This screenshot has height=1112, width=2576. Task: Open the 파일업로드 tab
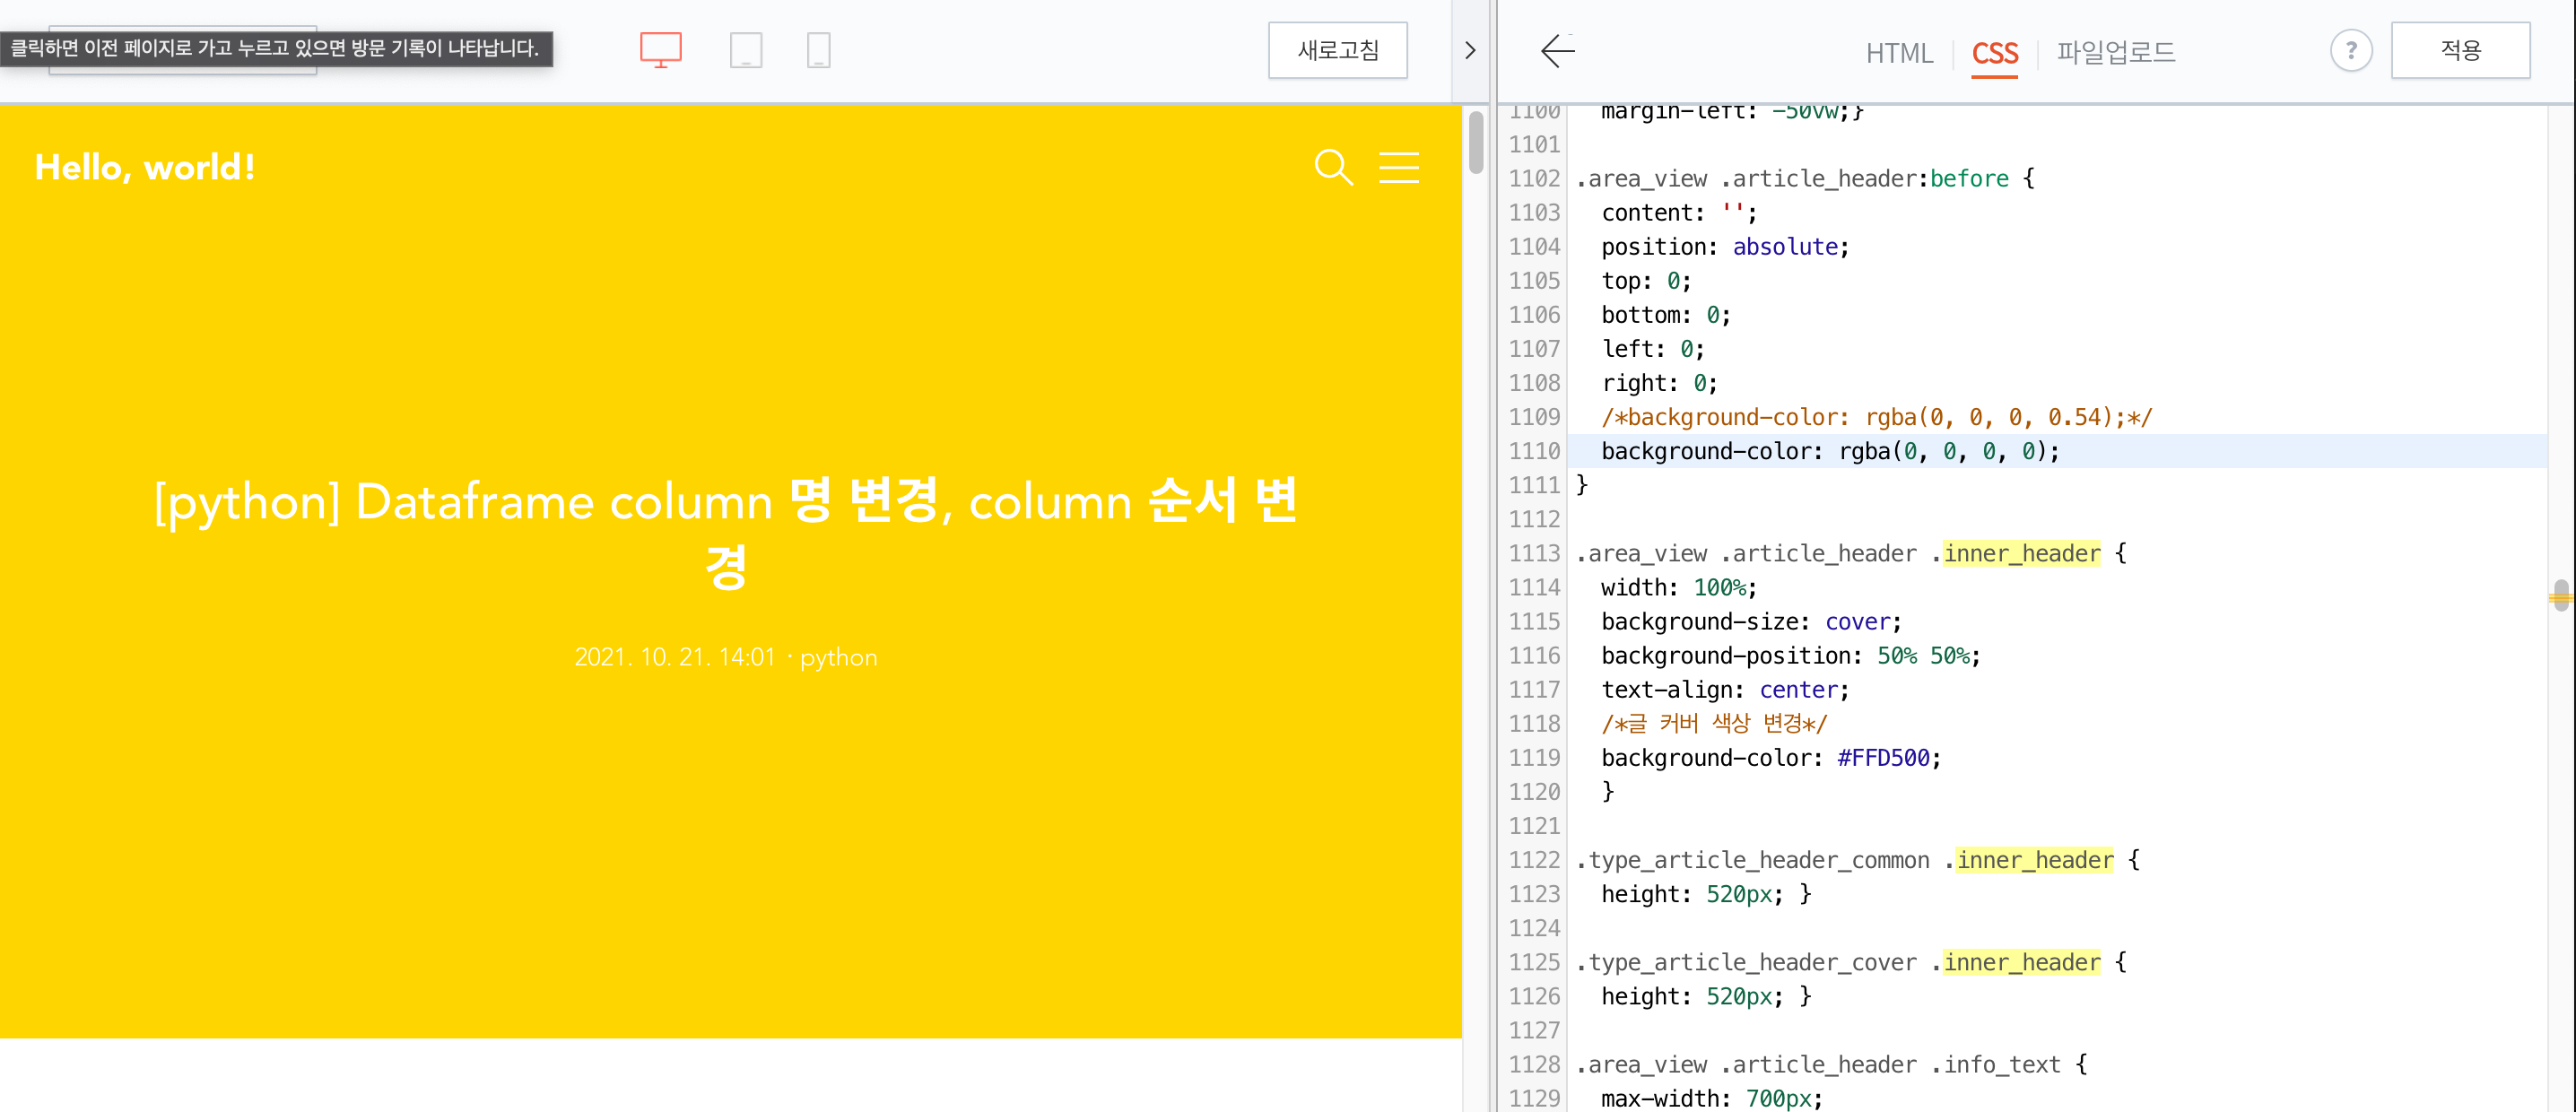click(2115, 52)
